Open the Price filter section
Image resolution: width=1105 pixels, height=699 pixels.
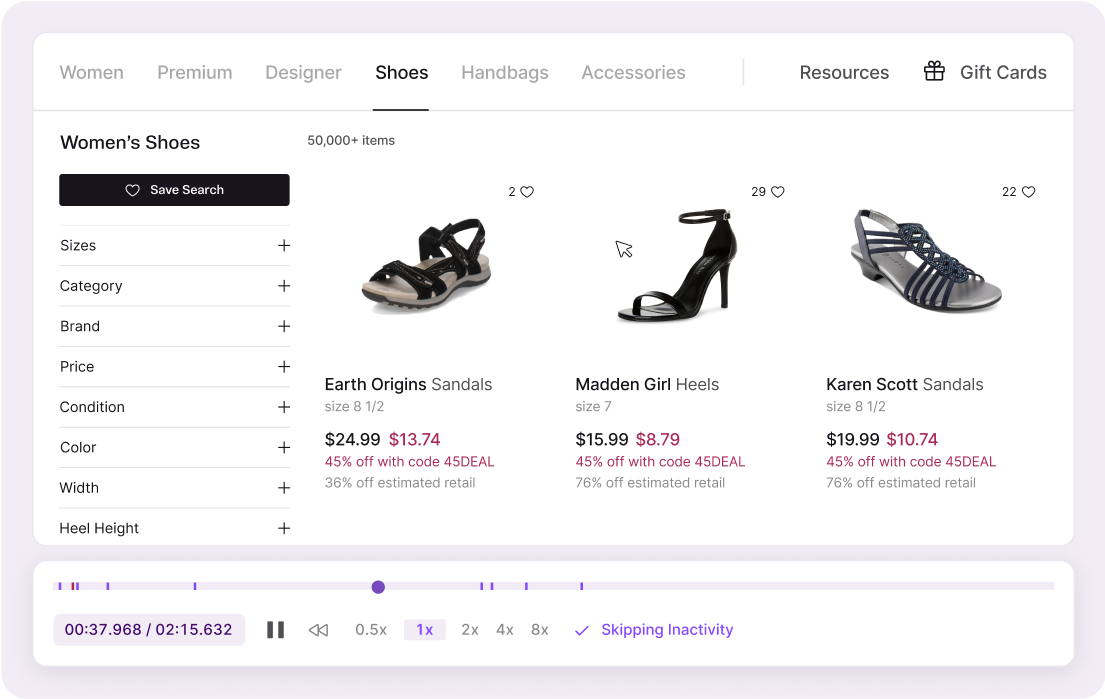point(284,367)
